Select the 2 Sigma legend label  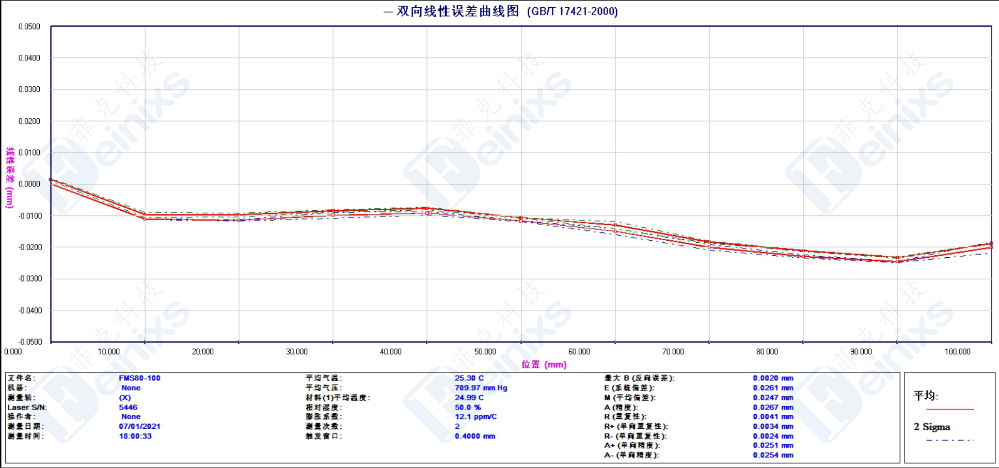pos(932,427)
